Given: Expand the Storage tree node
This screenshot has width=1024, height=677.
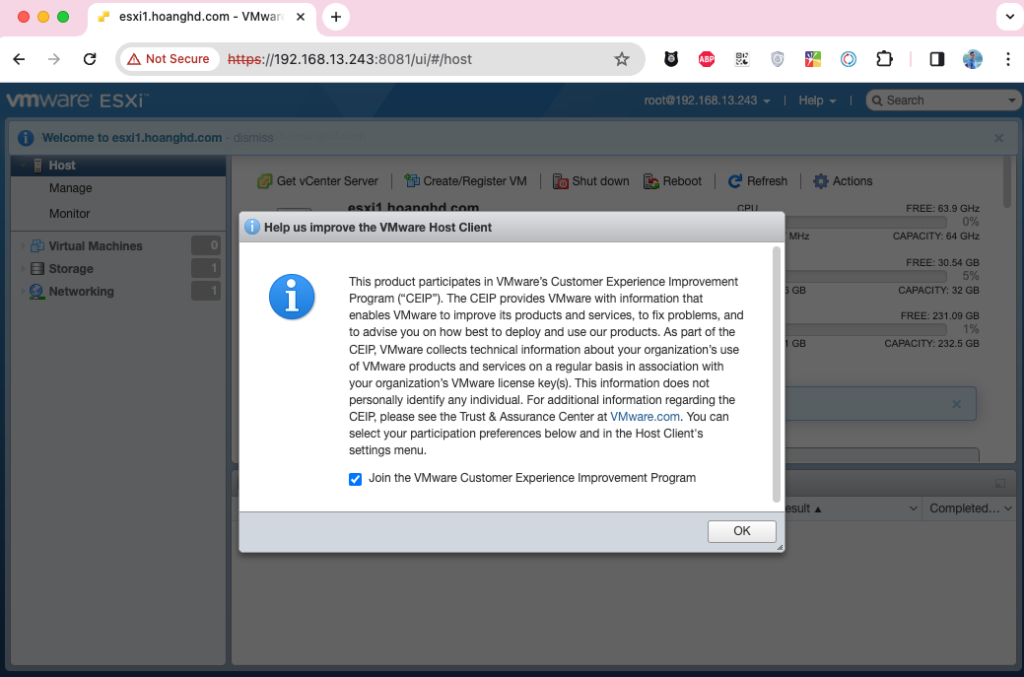Looking at the screenshot, I should pyautogui.click(x=23, y=268).
